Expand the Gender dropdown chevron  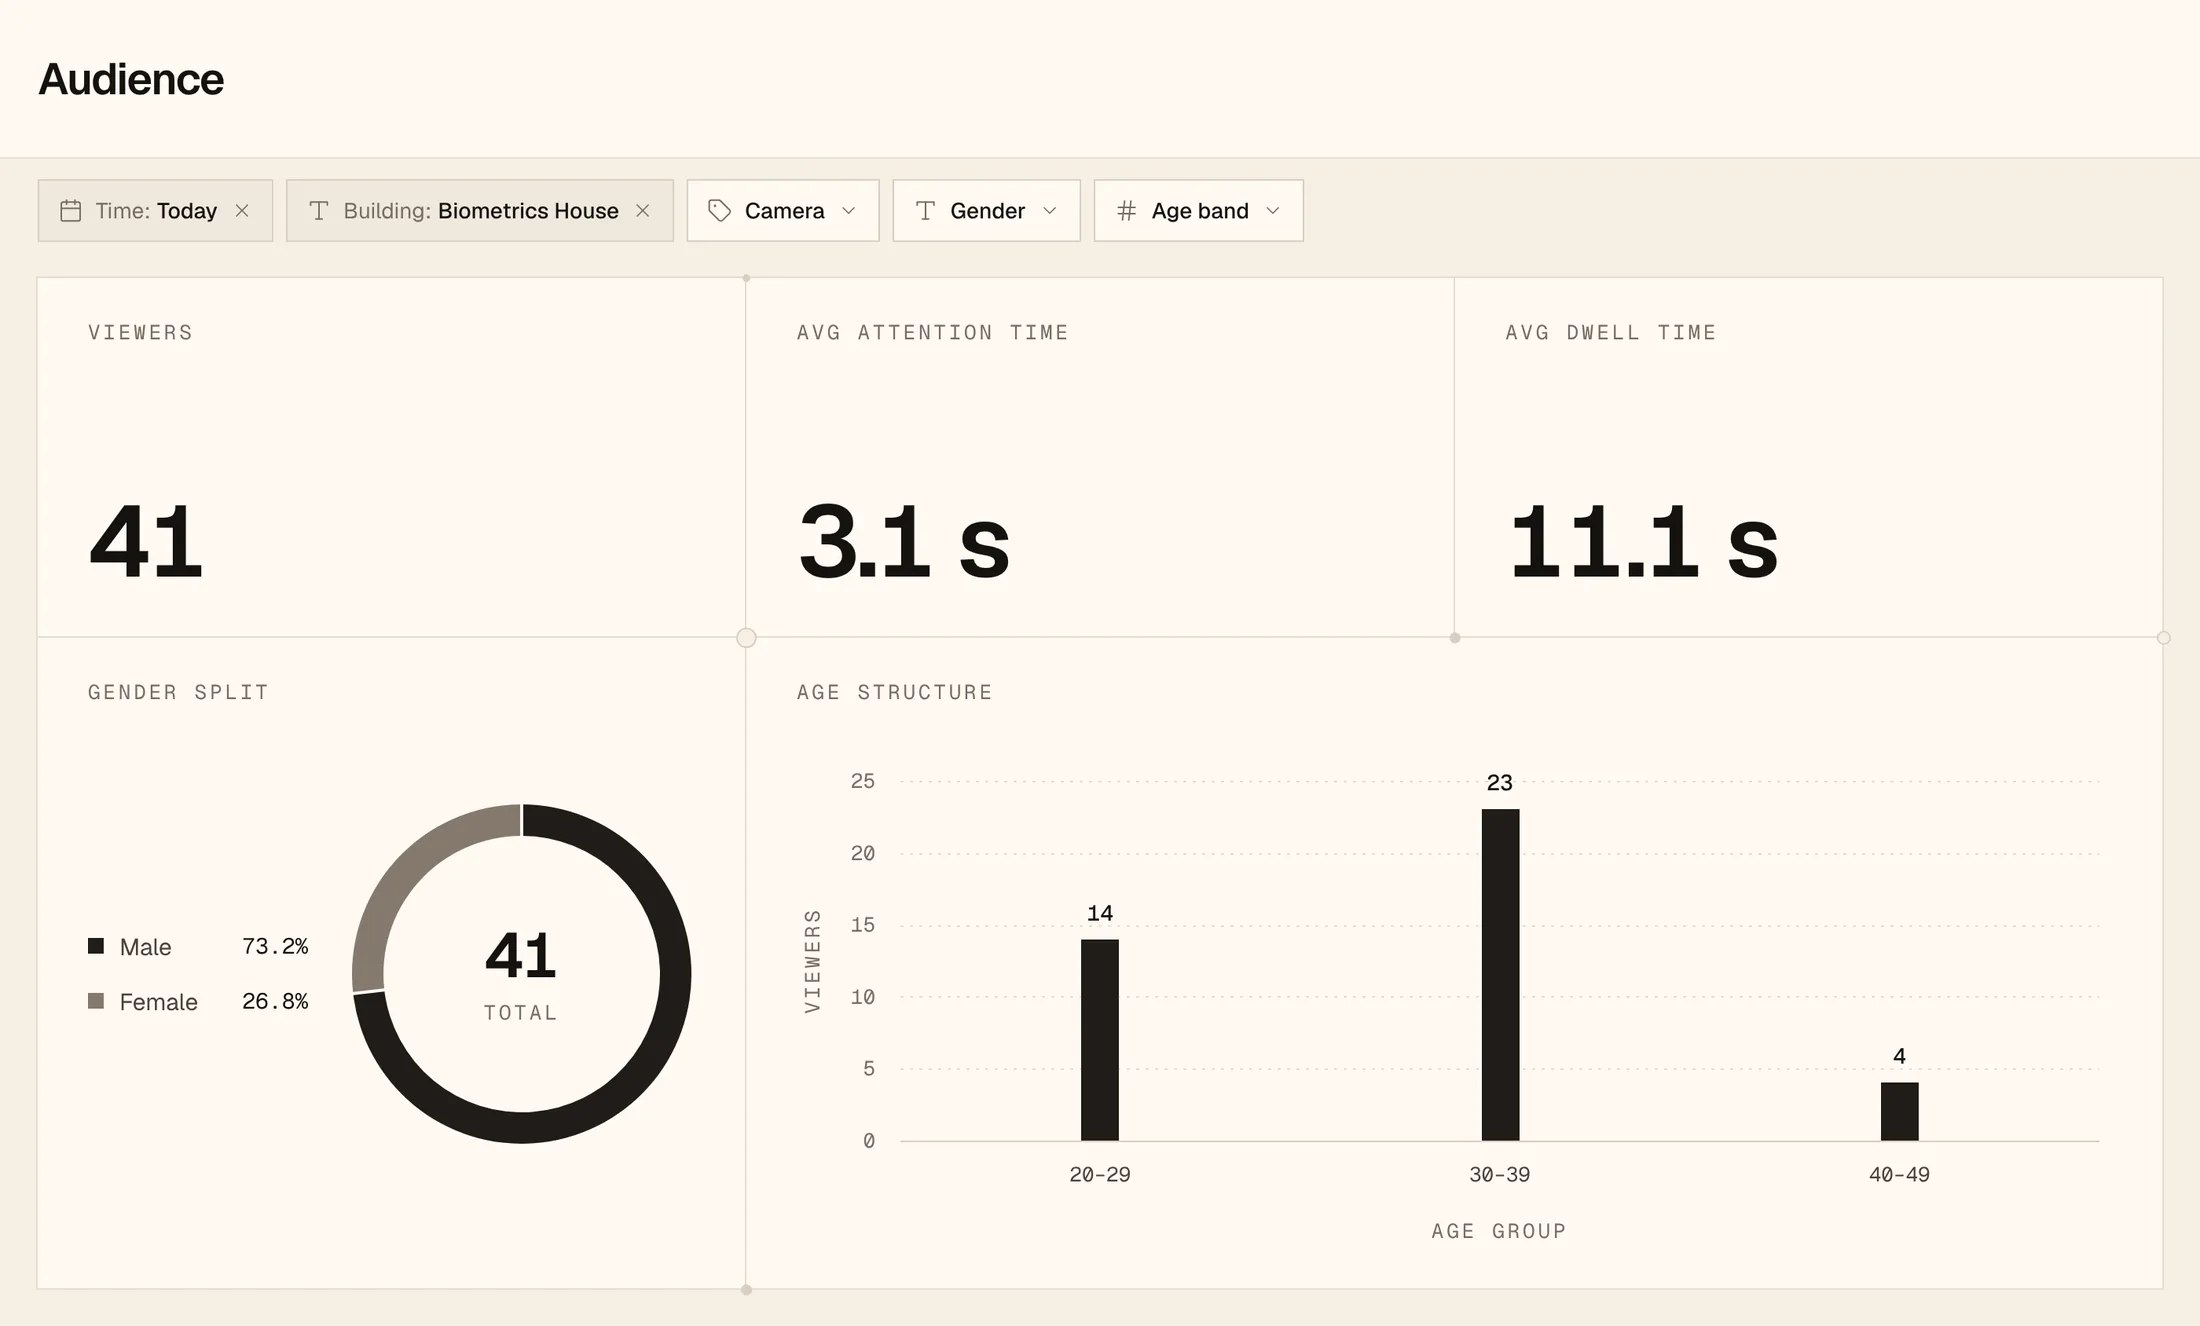1050,211
